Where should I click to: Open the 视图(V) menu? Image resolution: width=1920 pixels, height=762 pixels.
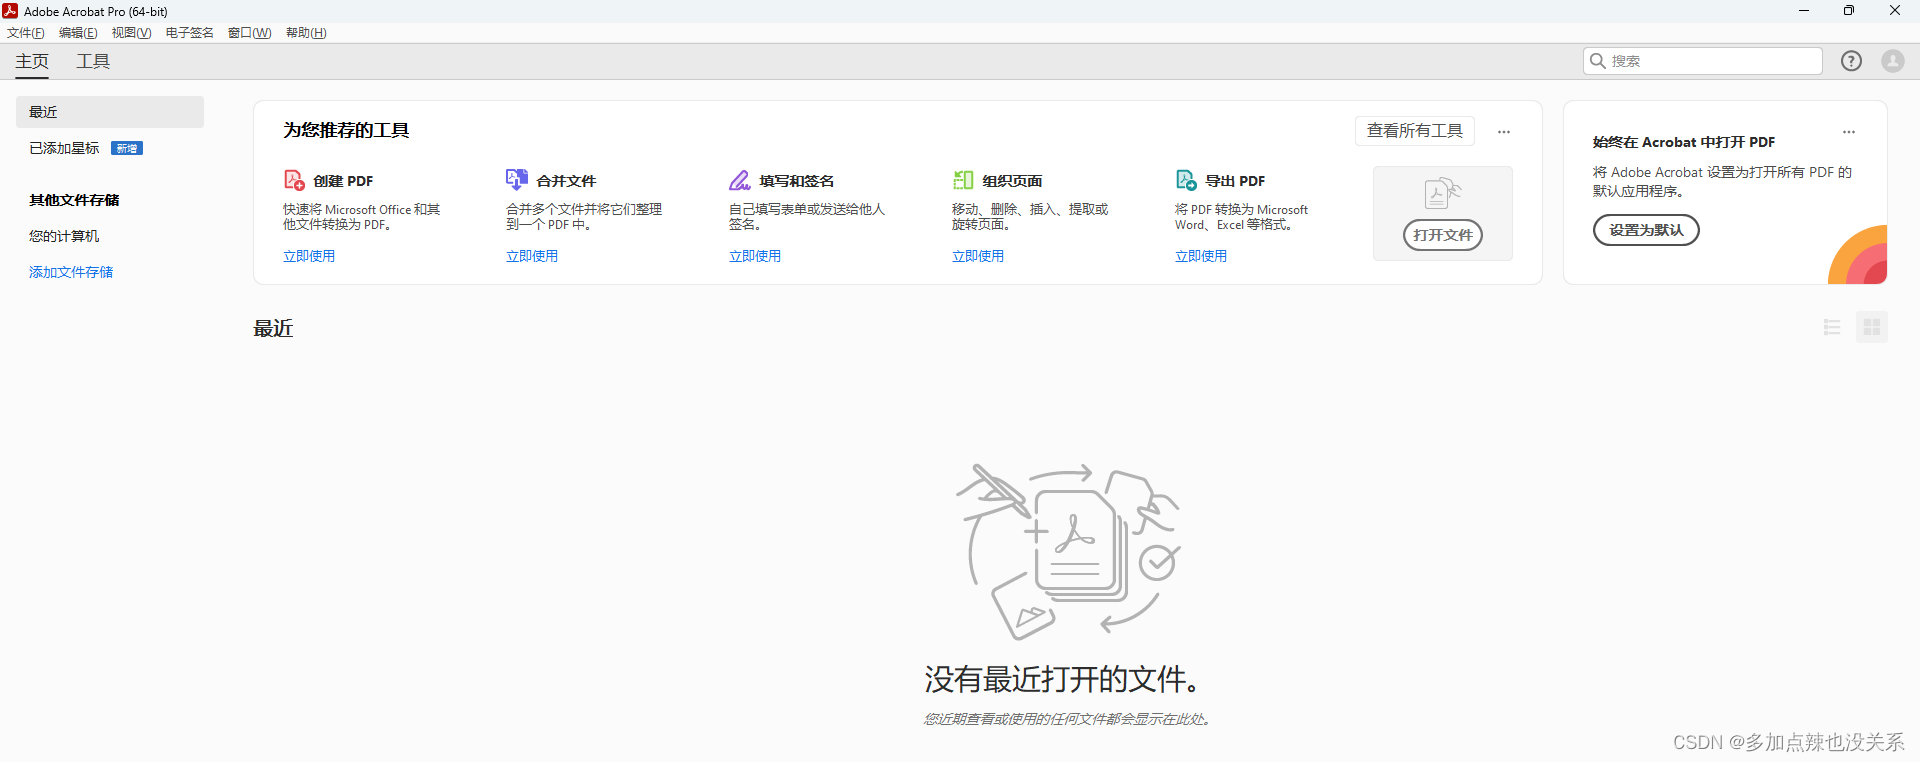click(131, 33)
